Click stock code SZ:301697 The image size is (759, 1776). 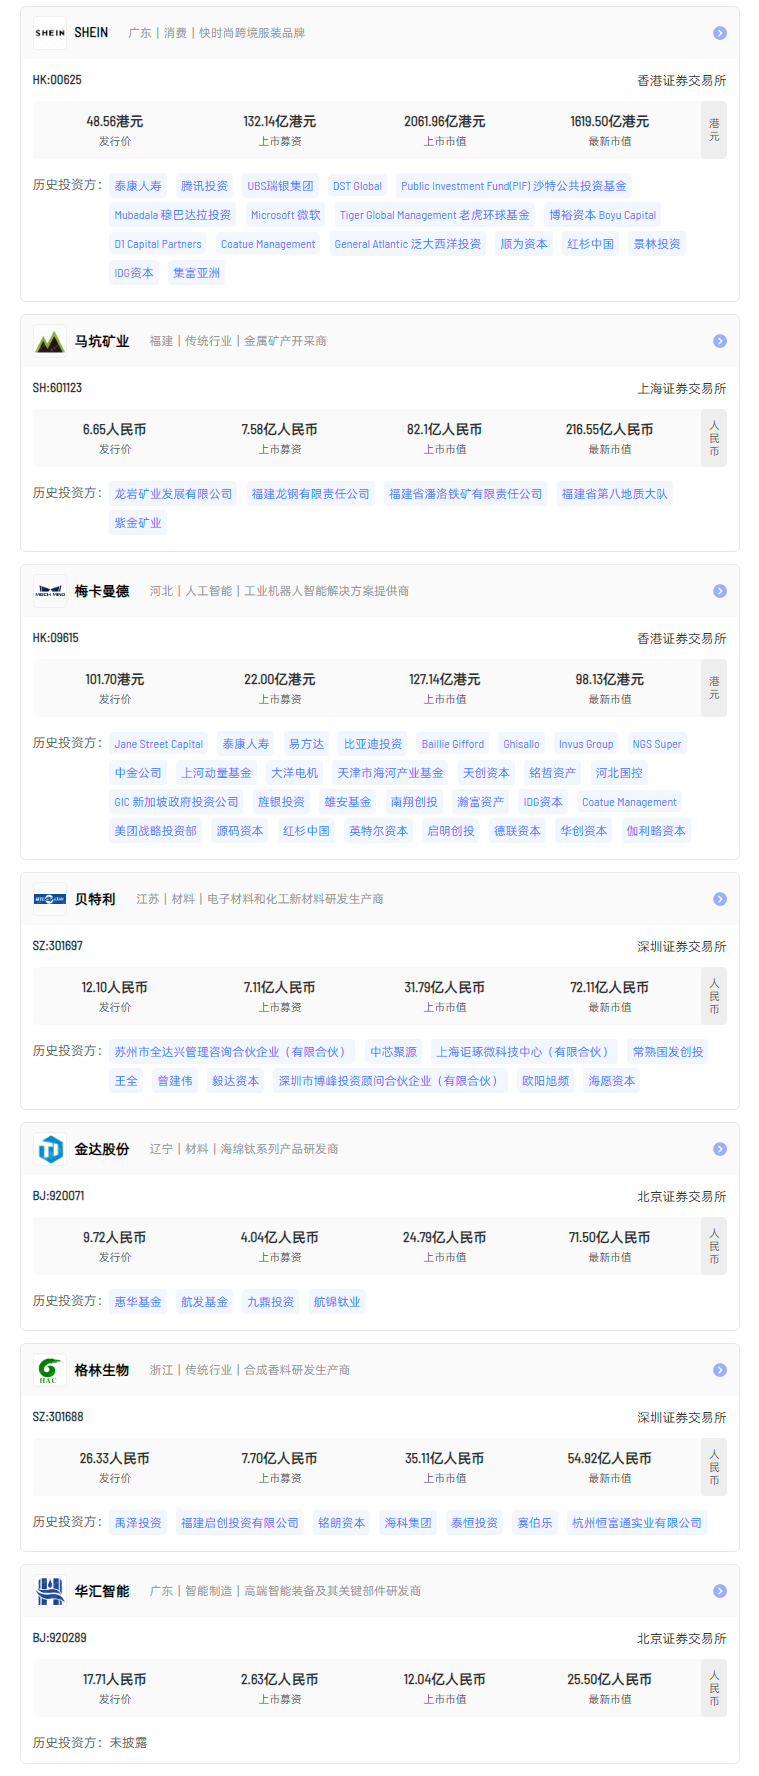pos(58,946)
